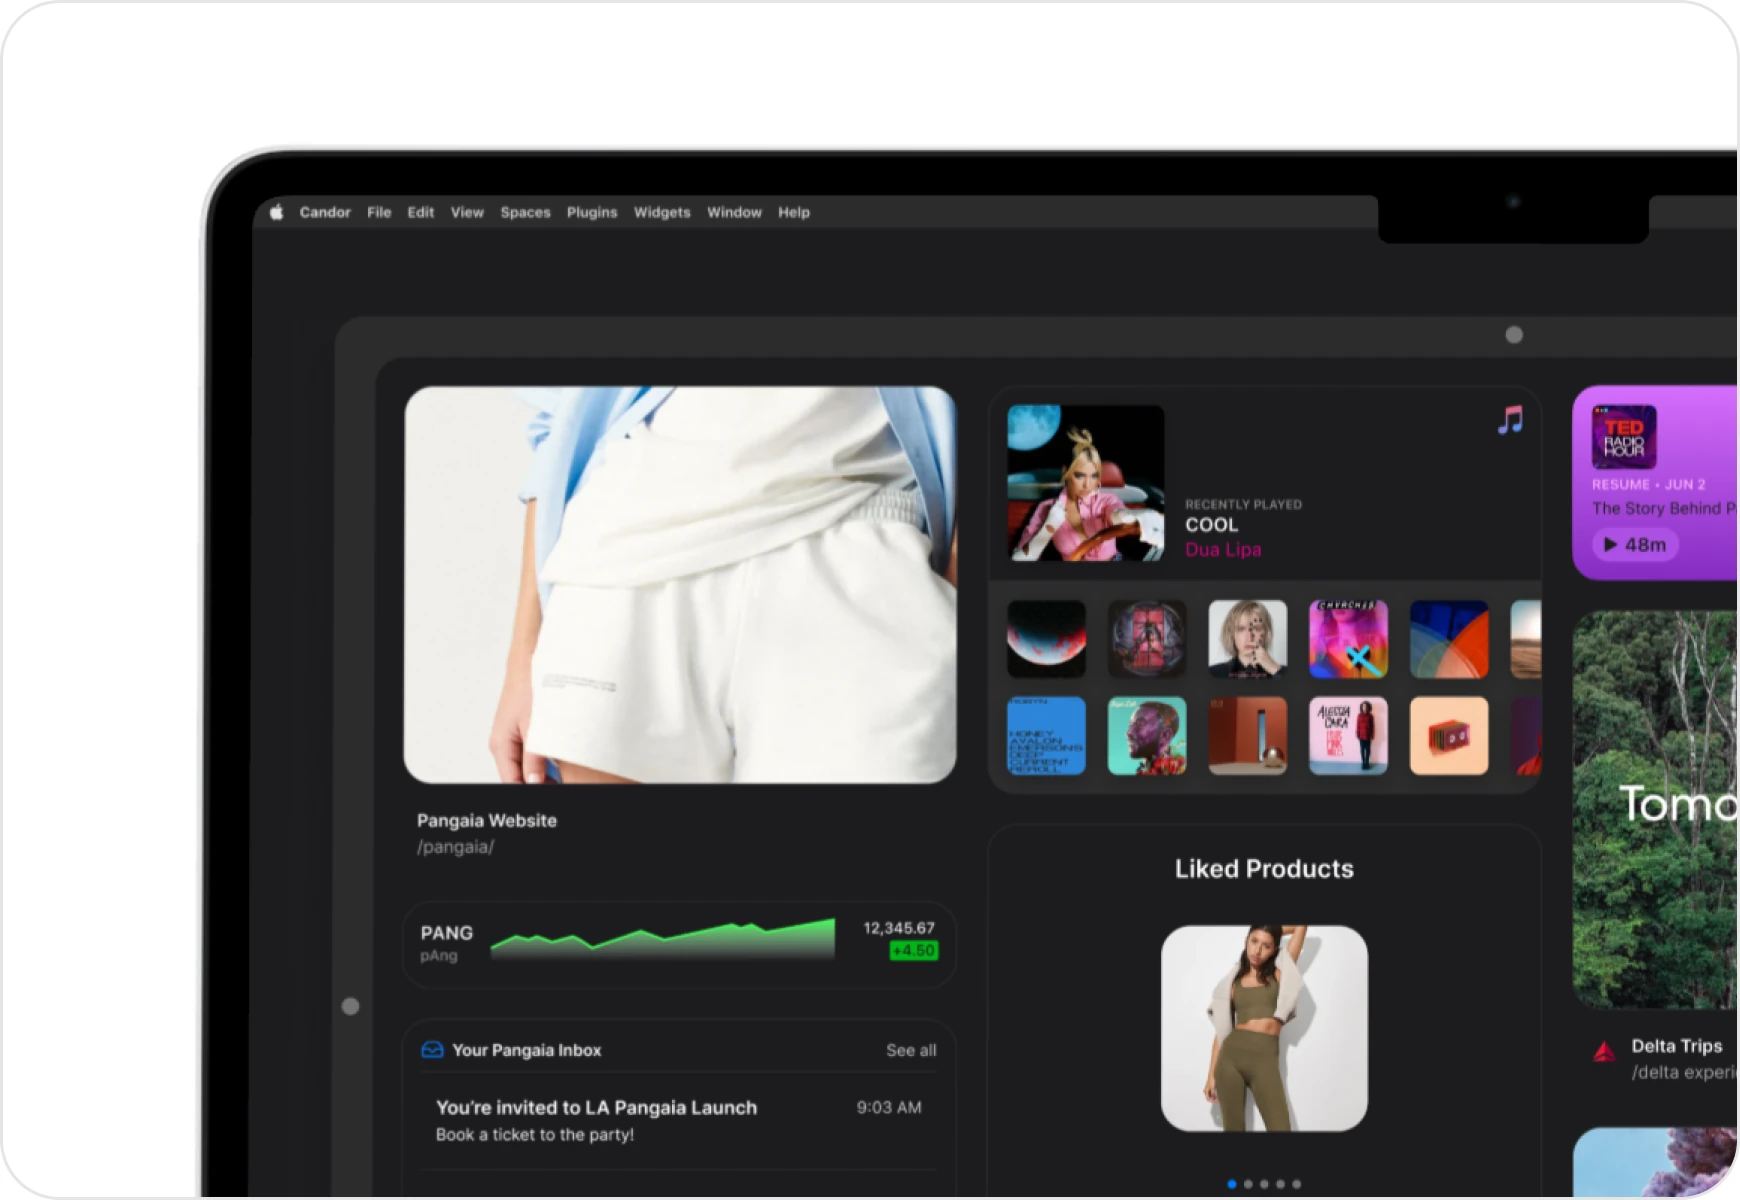Open the Liked Products model photo
Screen dimensions: 1740x1200
tap(1264, 1028)
